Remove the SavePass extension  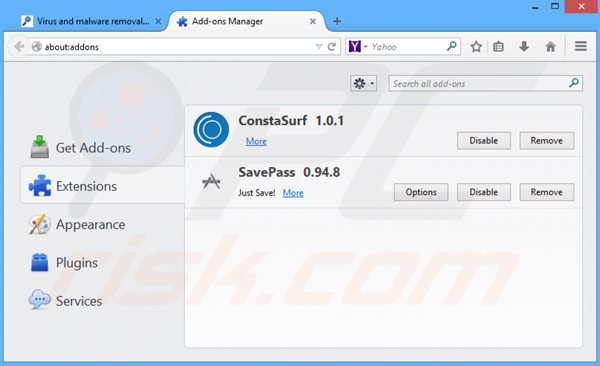(x=546, y=192)
